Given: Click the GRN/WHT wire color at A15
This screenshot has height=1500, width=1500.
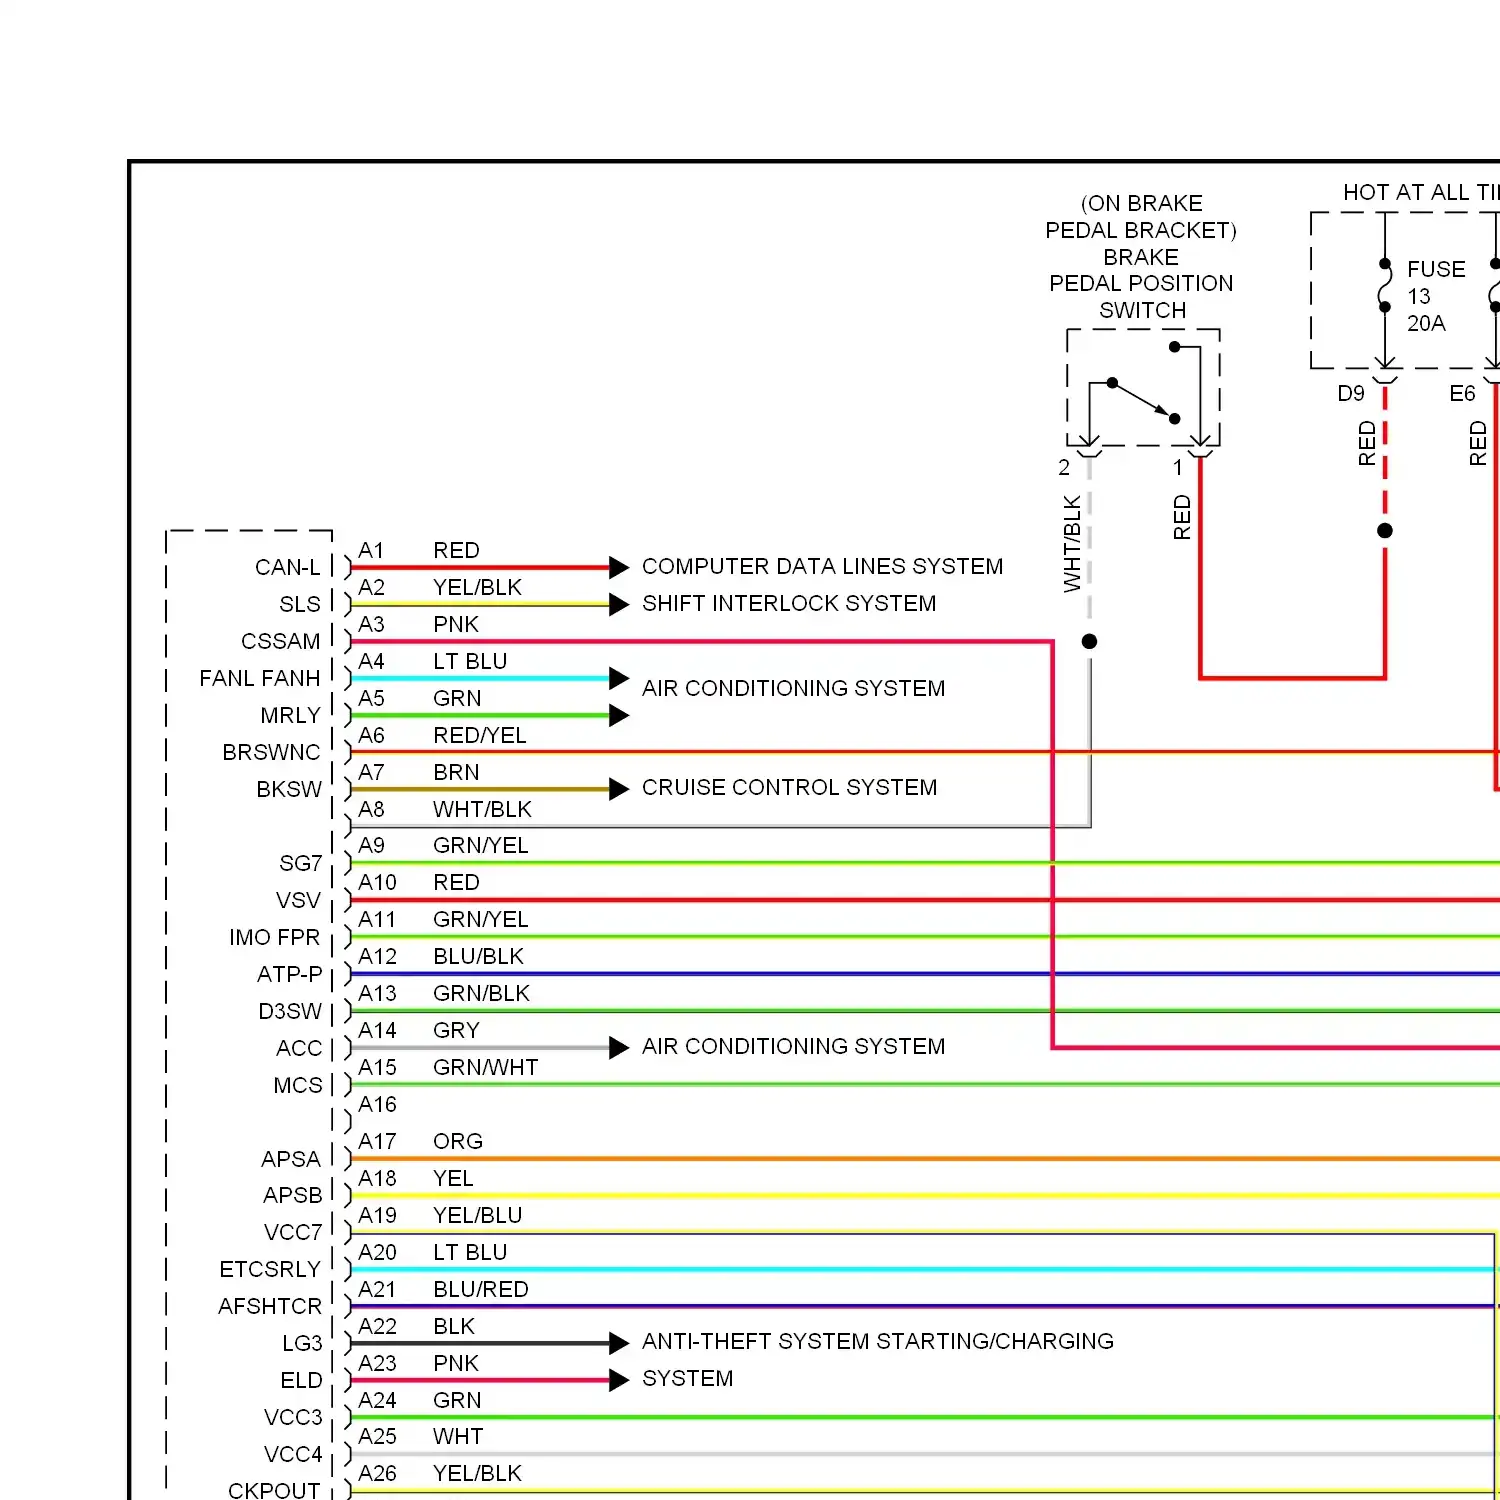Looking at the screenshot, I should coord(485,1068).
